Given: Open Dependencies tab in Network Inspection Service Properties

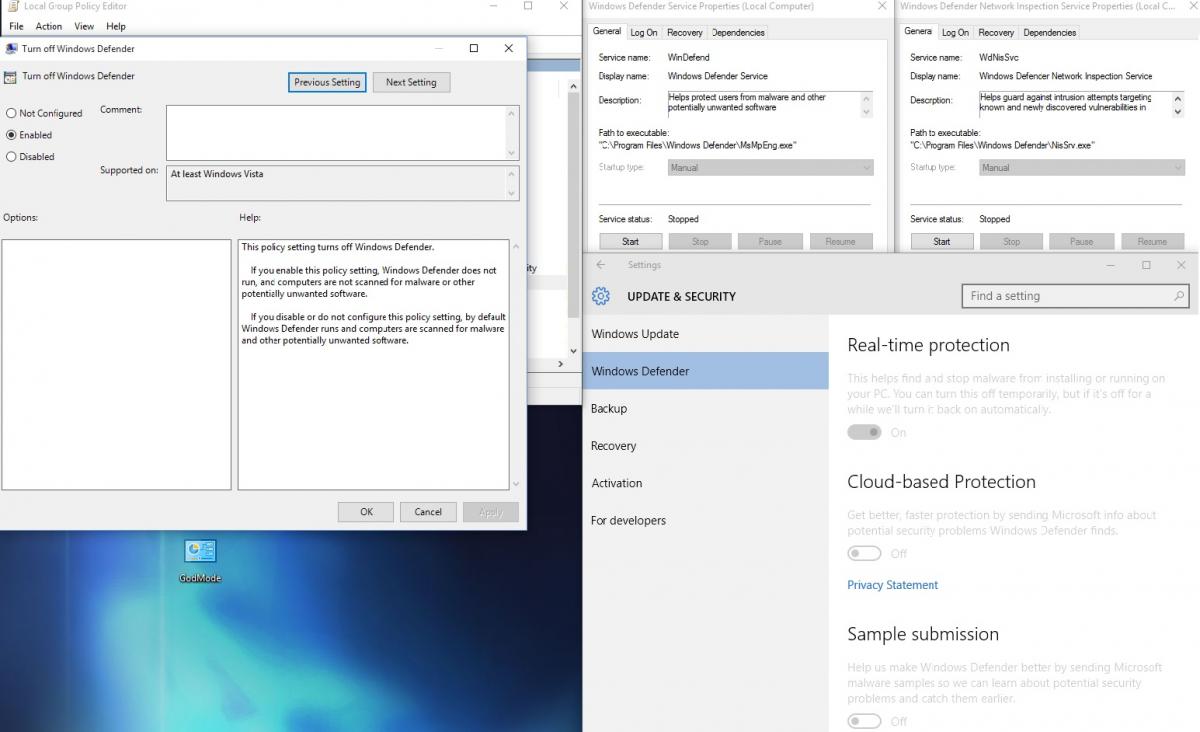Looking at the screenshot, I should (x=1049, y=33).
